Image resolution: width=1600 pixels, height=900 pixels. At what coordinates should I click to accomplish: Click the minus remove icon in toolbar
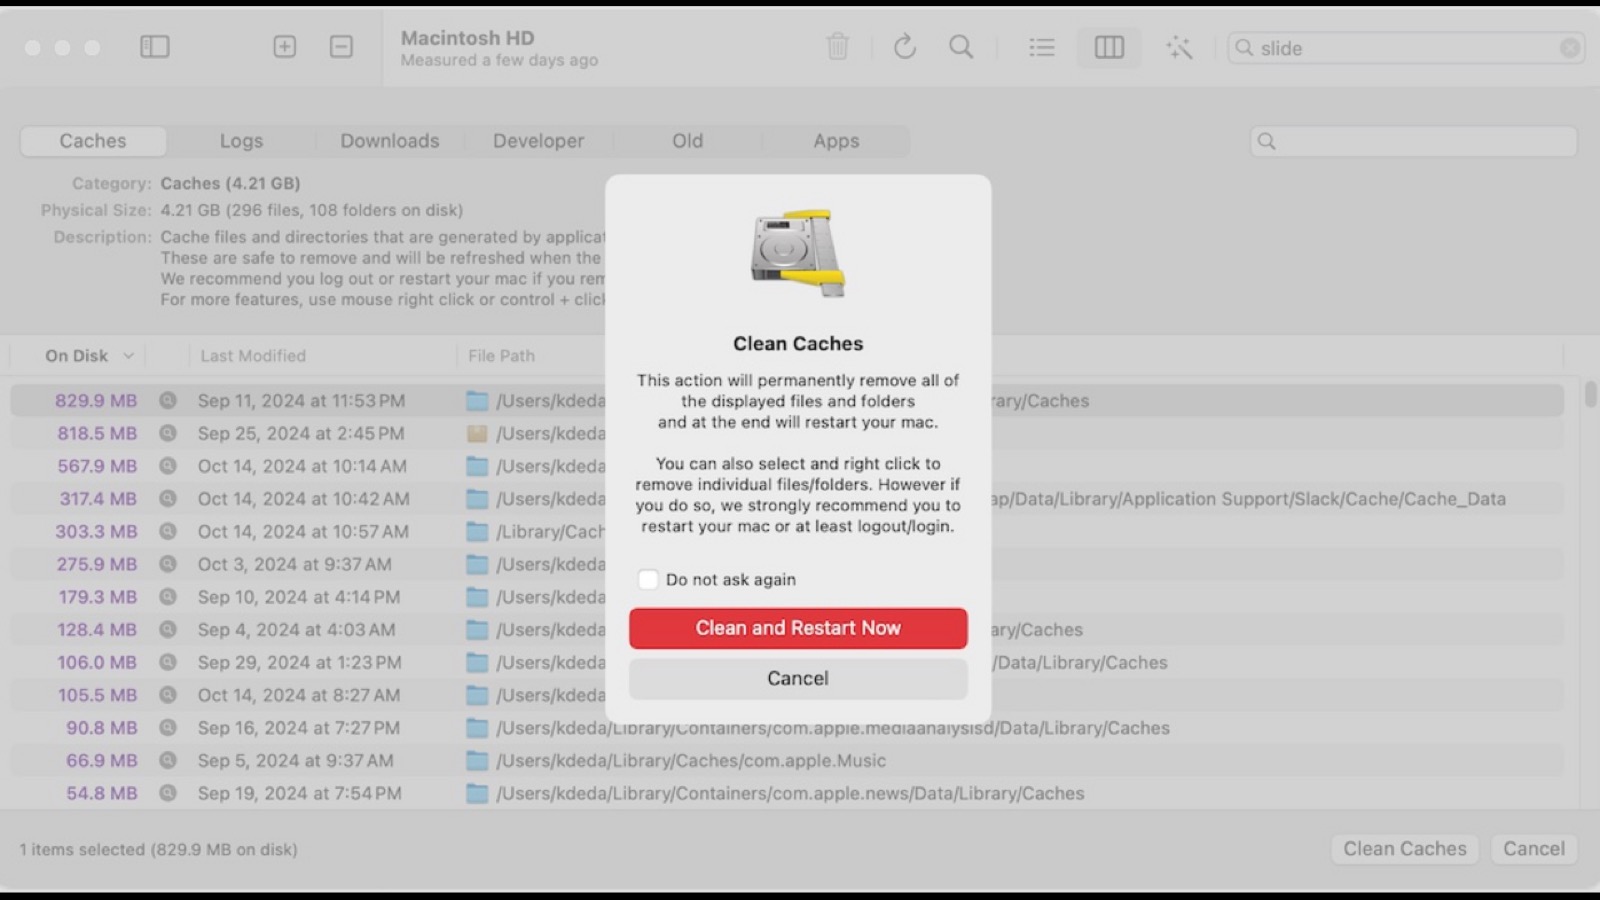point(341,47)
